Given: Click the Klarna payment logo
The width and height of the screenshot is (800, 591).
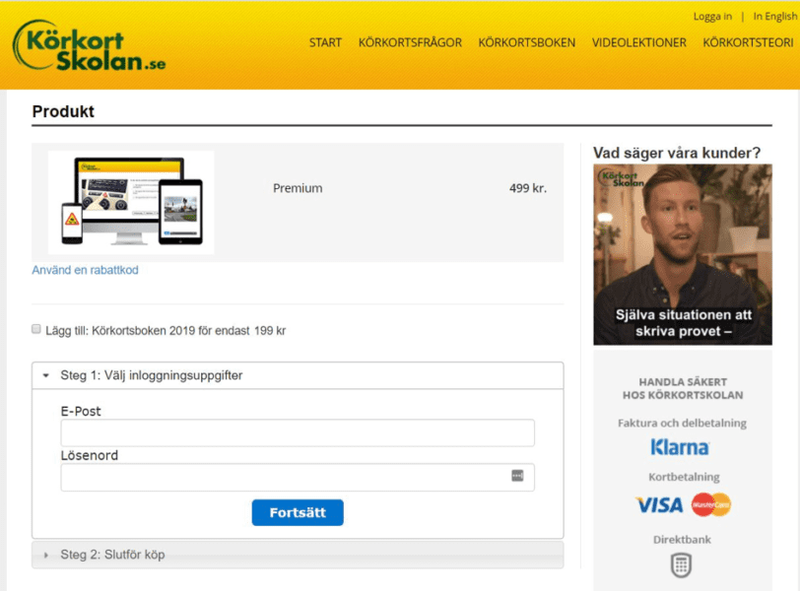Looking at the screenshot, I should (x=679, y=447).
